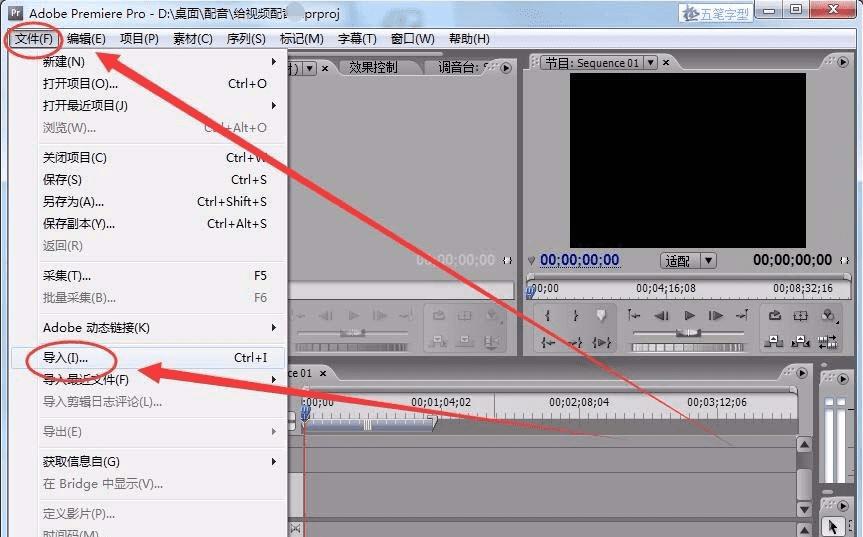Open the 适配 zoom level dropdown
The width and height of the screenshot is (863, 537).
(708, 260)
